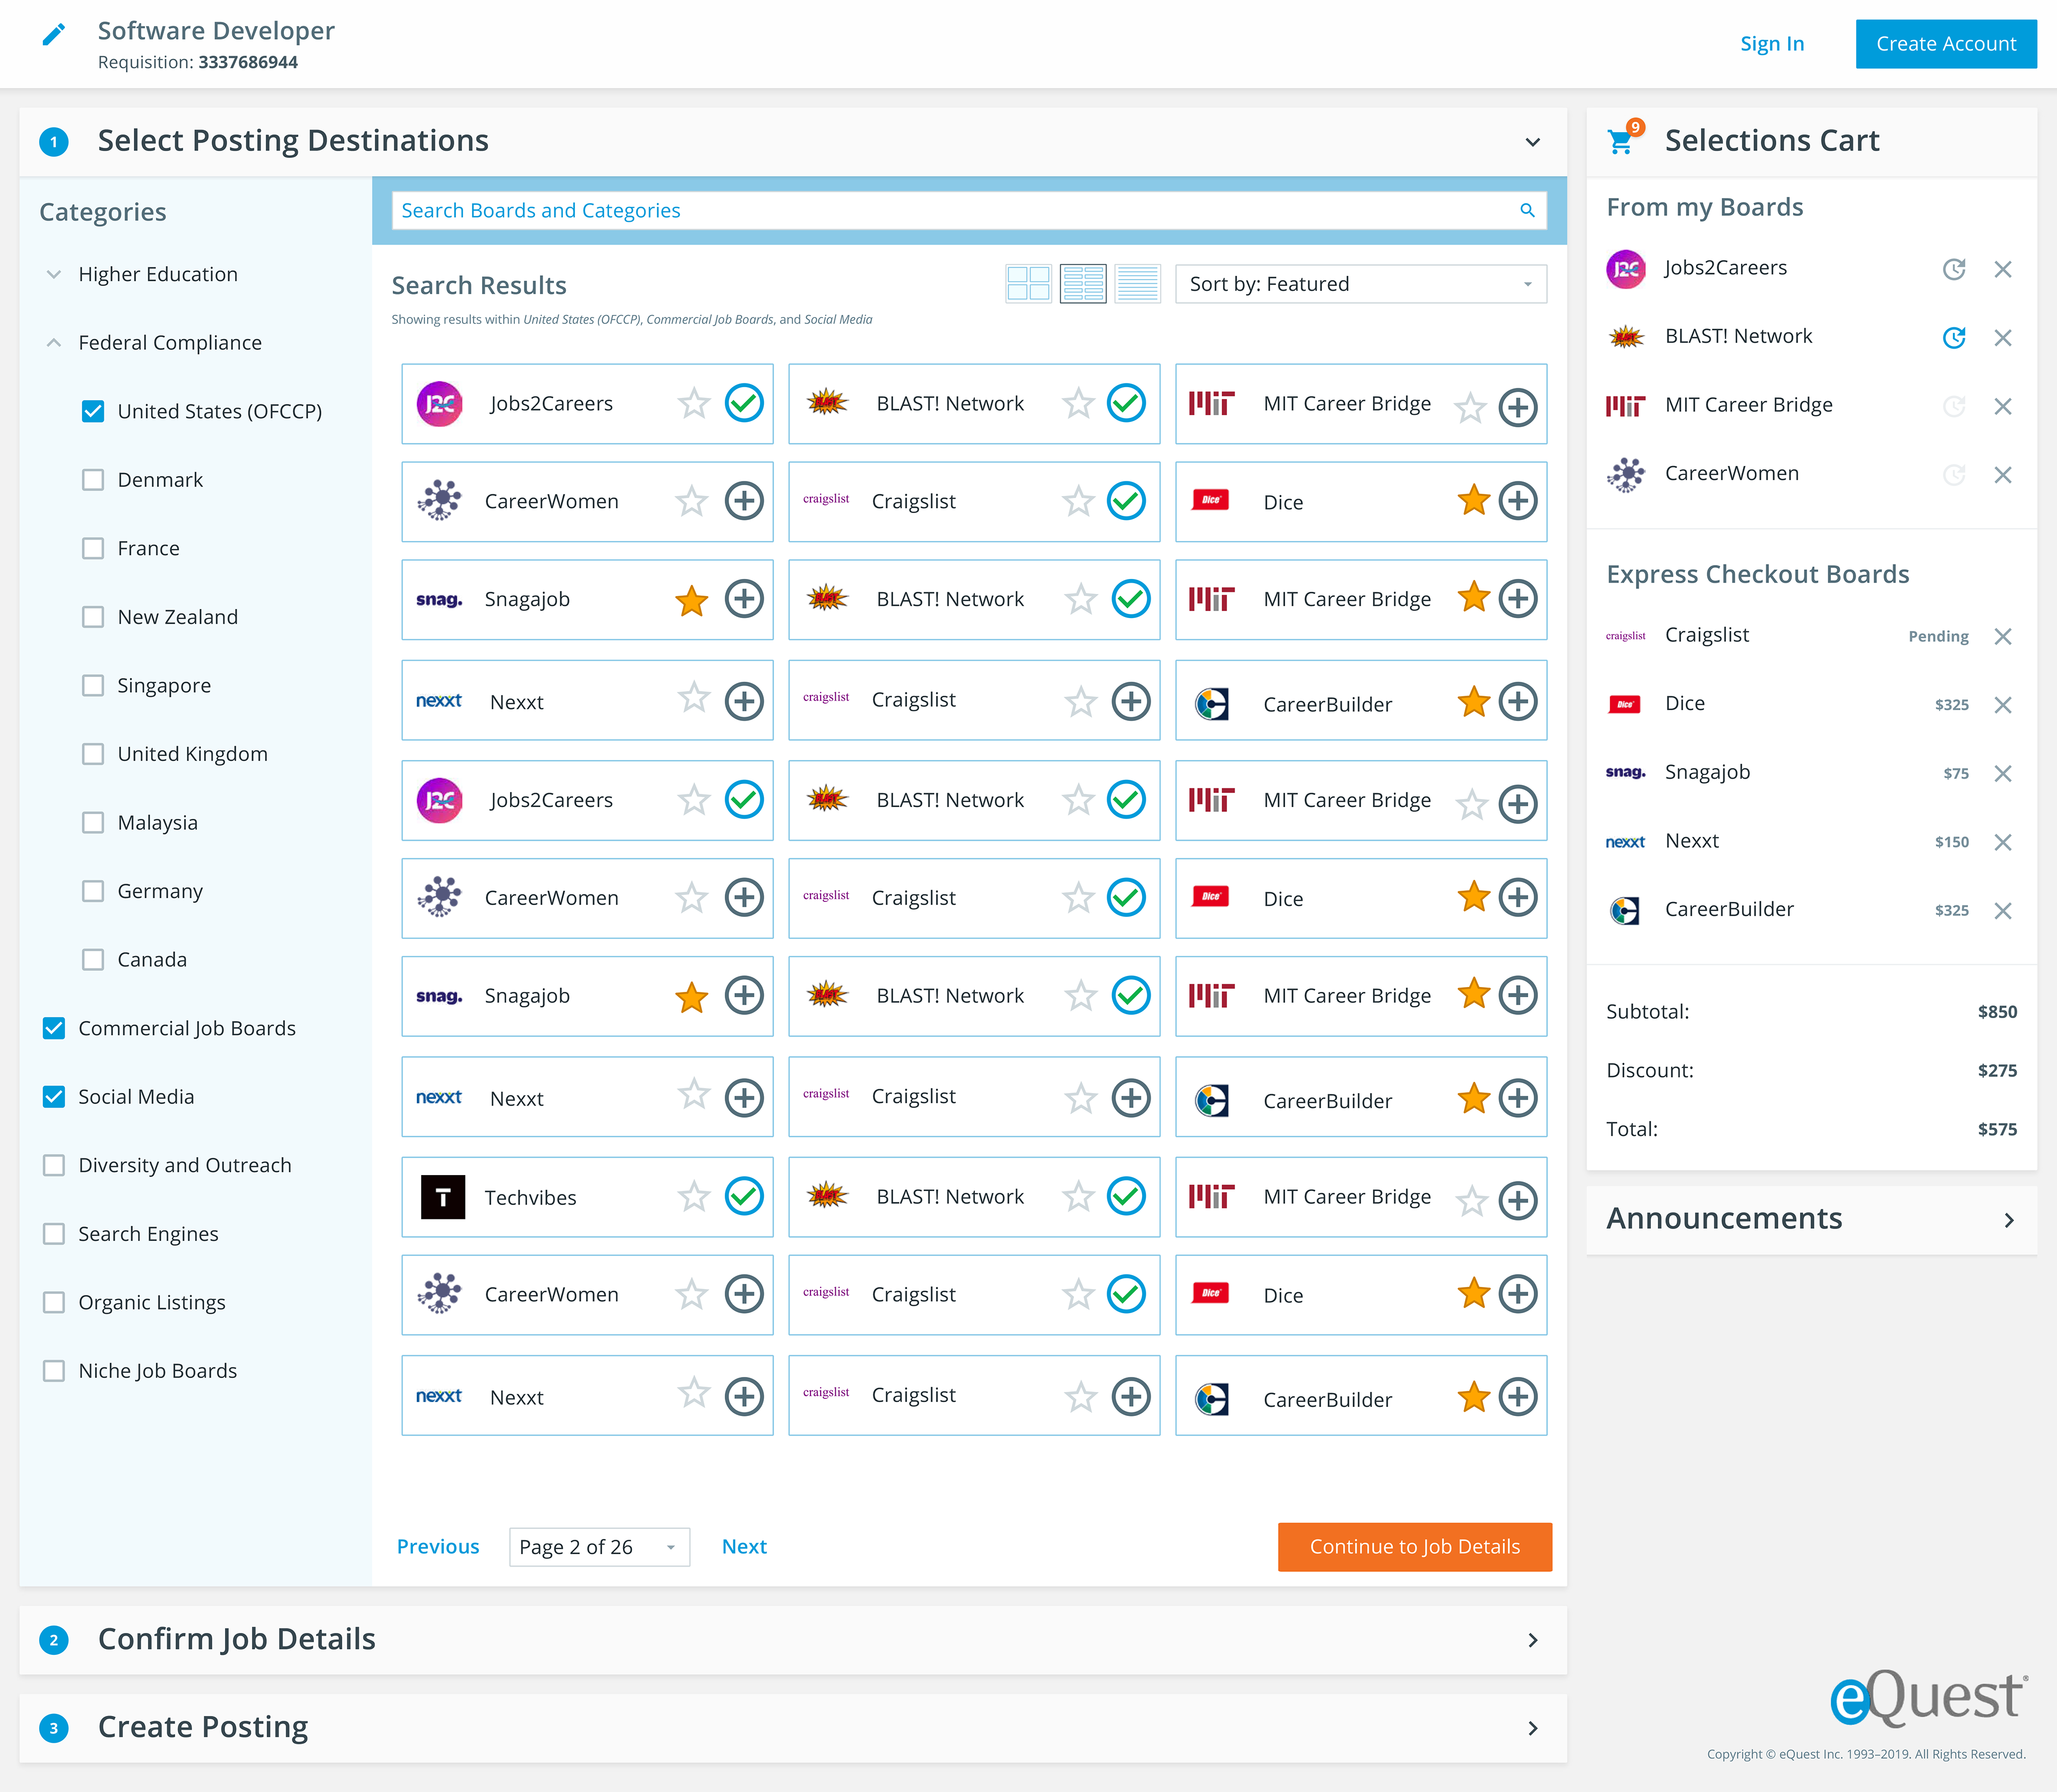Check the Search Engines category

[x=54, y=1233]
